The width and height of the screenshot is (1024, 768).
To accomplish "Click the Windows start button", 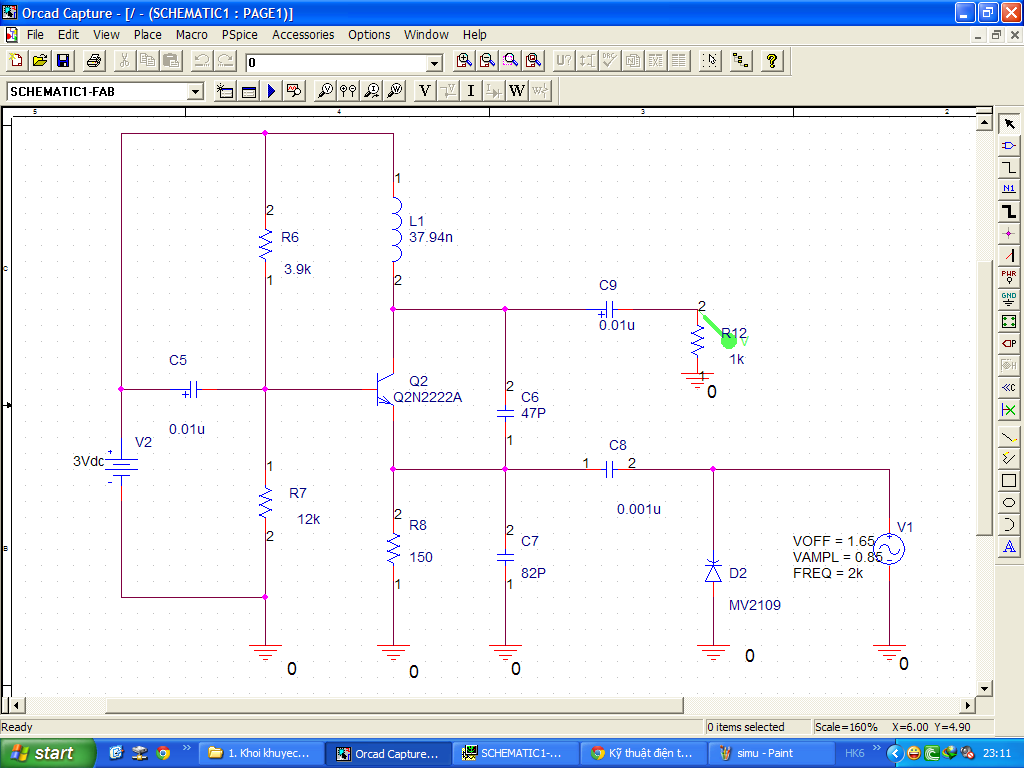I will click(x=47, y=753).
